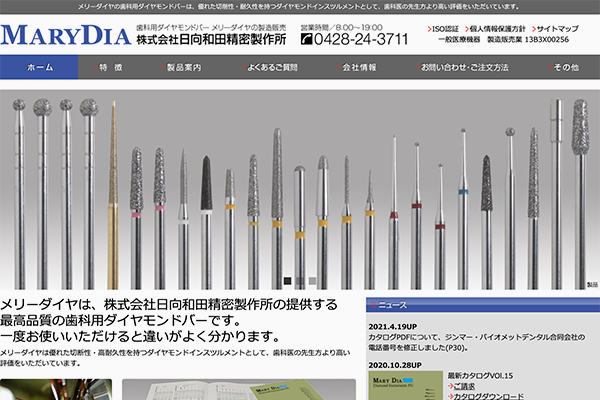
Task: Click the ニュース section header
Action: pos(483,305)
